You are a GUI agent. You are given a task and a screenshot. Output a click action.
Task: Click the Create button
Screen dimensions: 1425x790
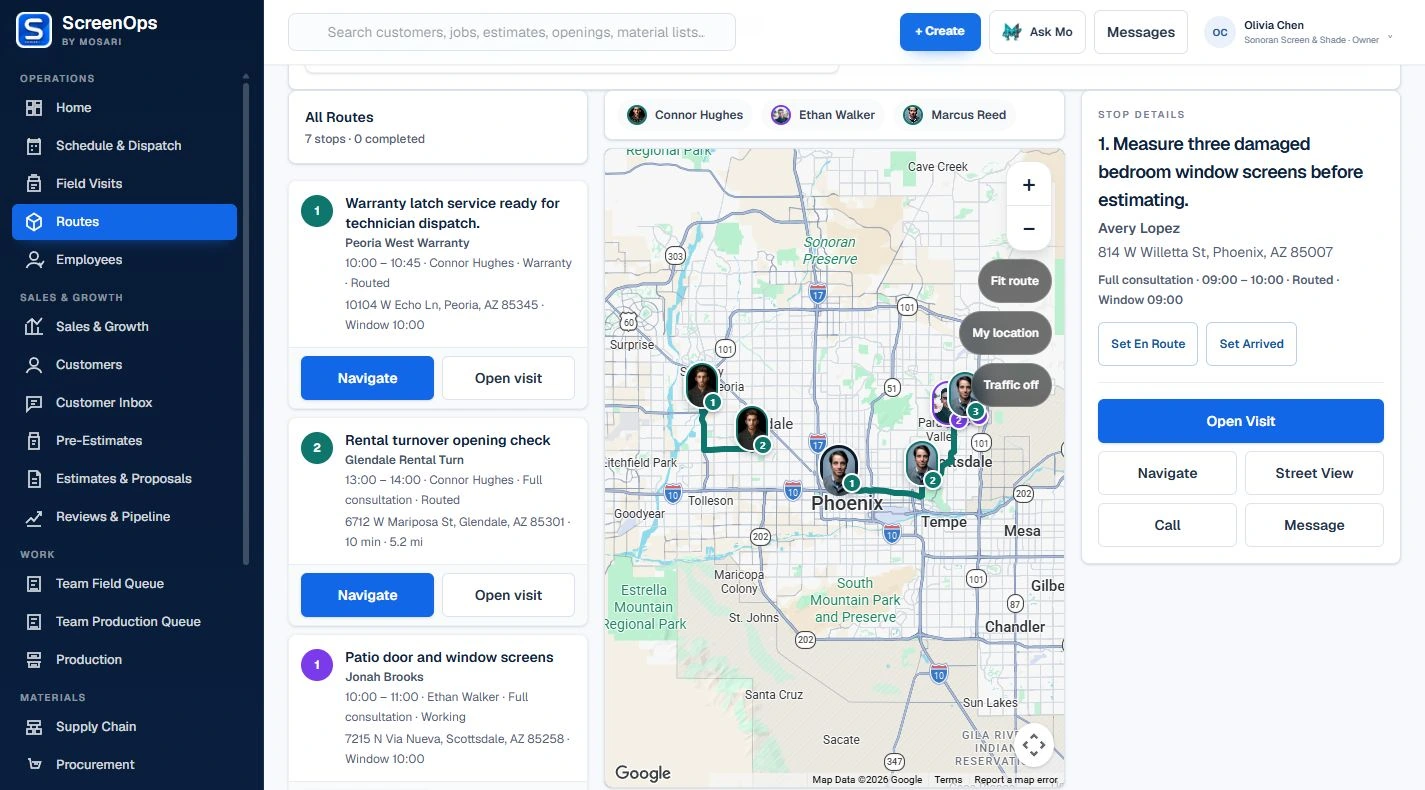click(x=940, y=31)
